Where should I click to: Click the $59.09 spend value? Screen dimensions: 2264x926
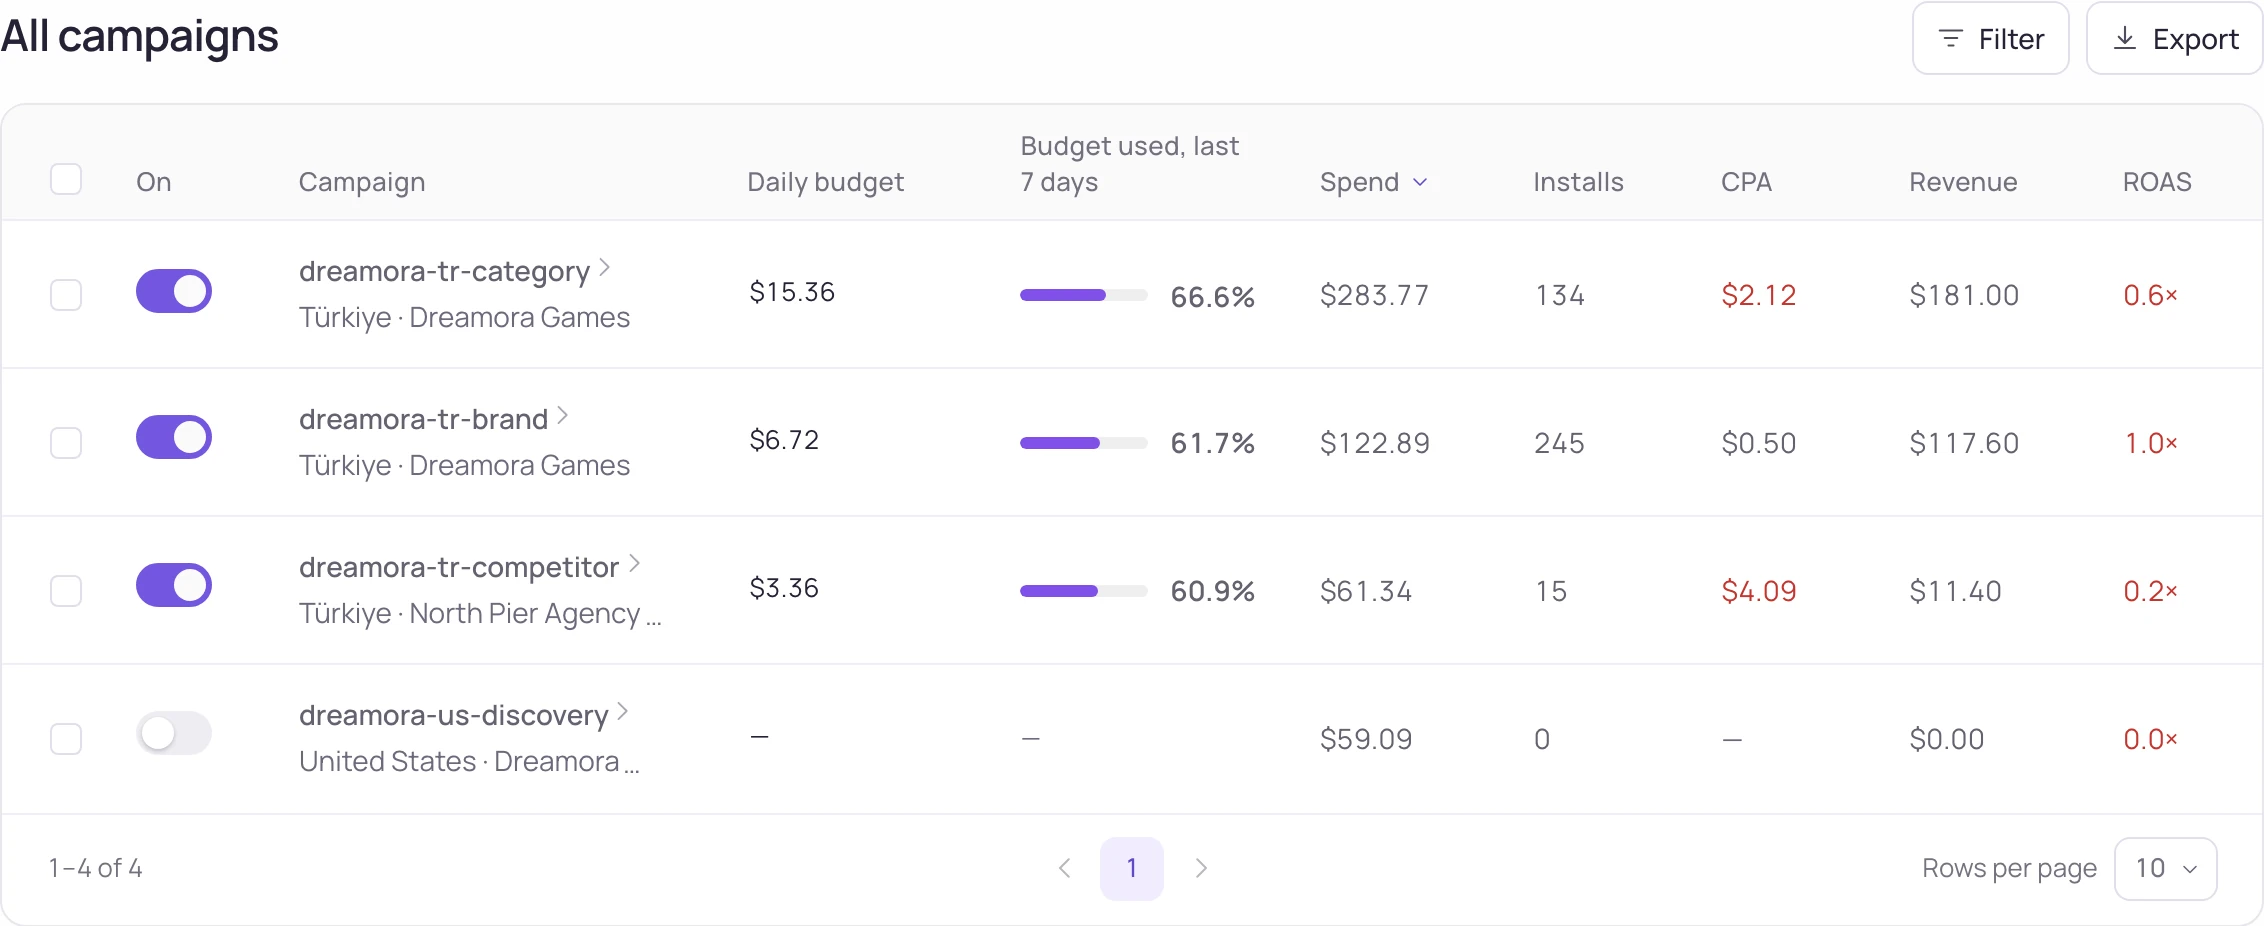tap(1366, 739)
